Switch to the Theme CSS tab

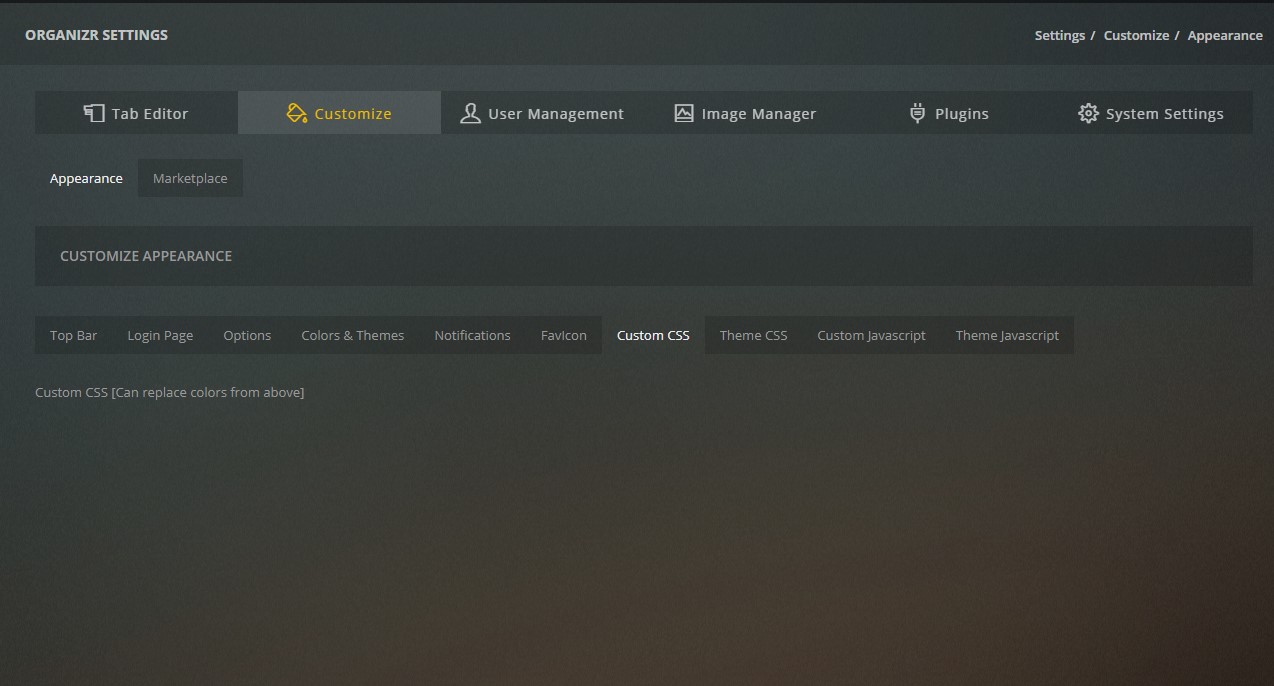[x=753, y=335]
